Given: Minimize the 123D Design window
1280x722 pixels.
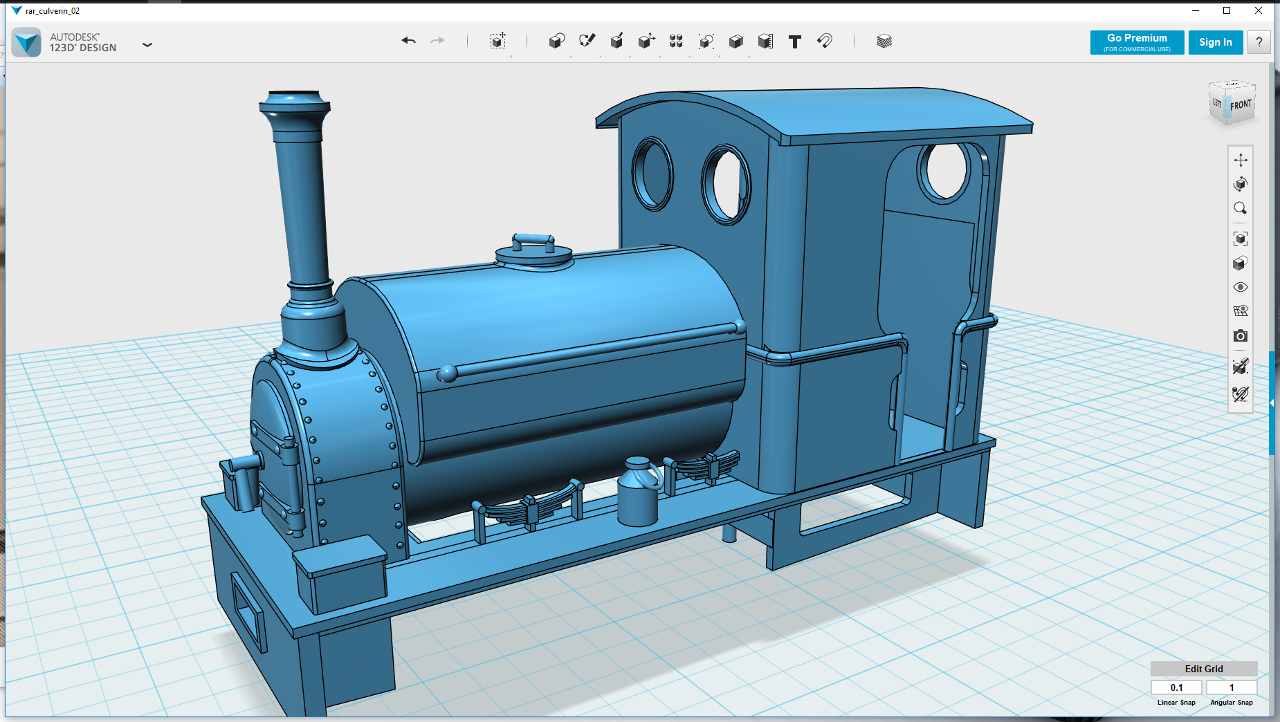Looking at the screenshot, I should pos(1197,10).
